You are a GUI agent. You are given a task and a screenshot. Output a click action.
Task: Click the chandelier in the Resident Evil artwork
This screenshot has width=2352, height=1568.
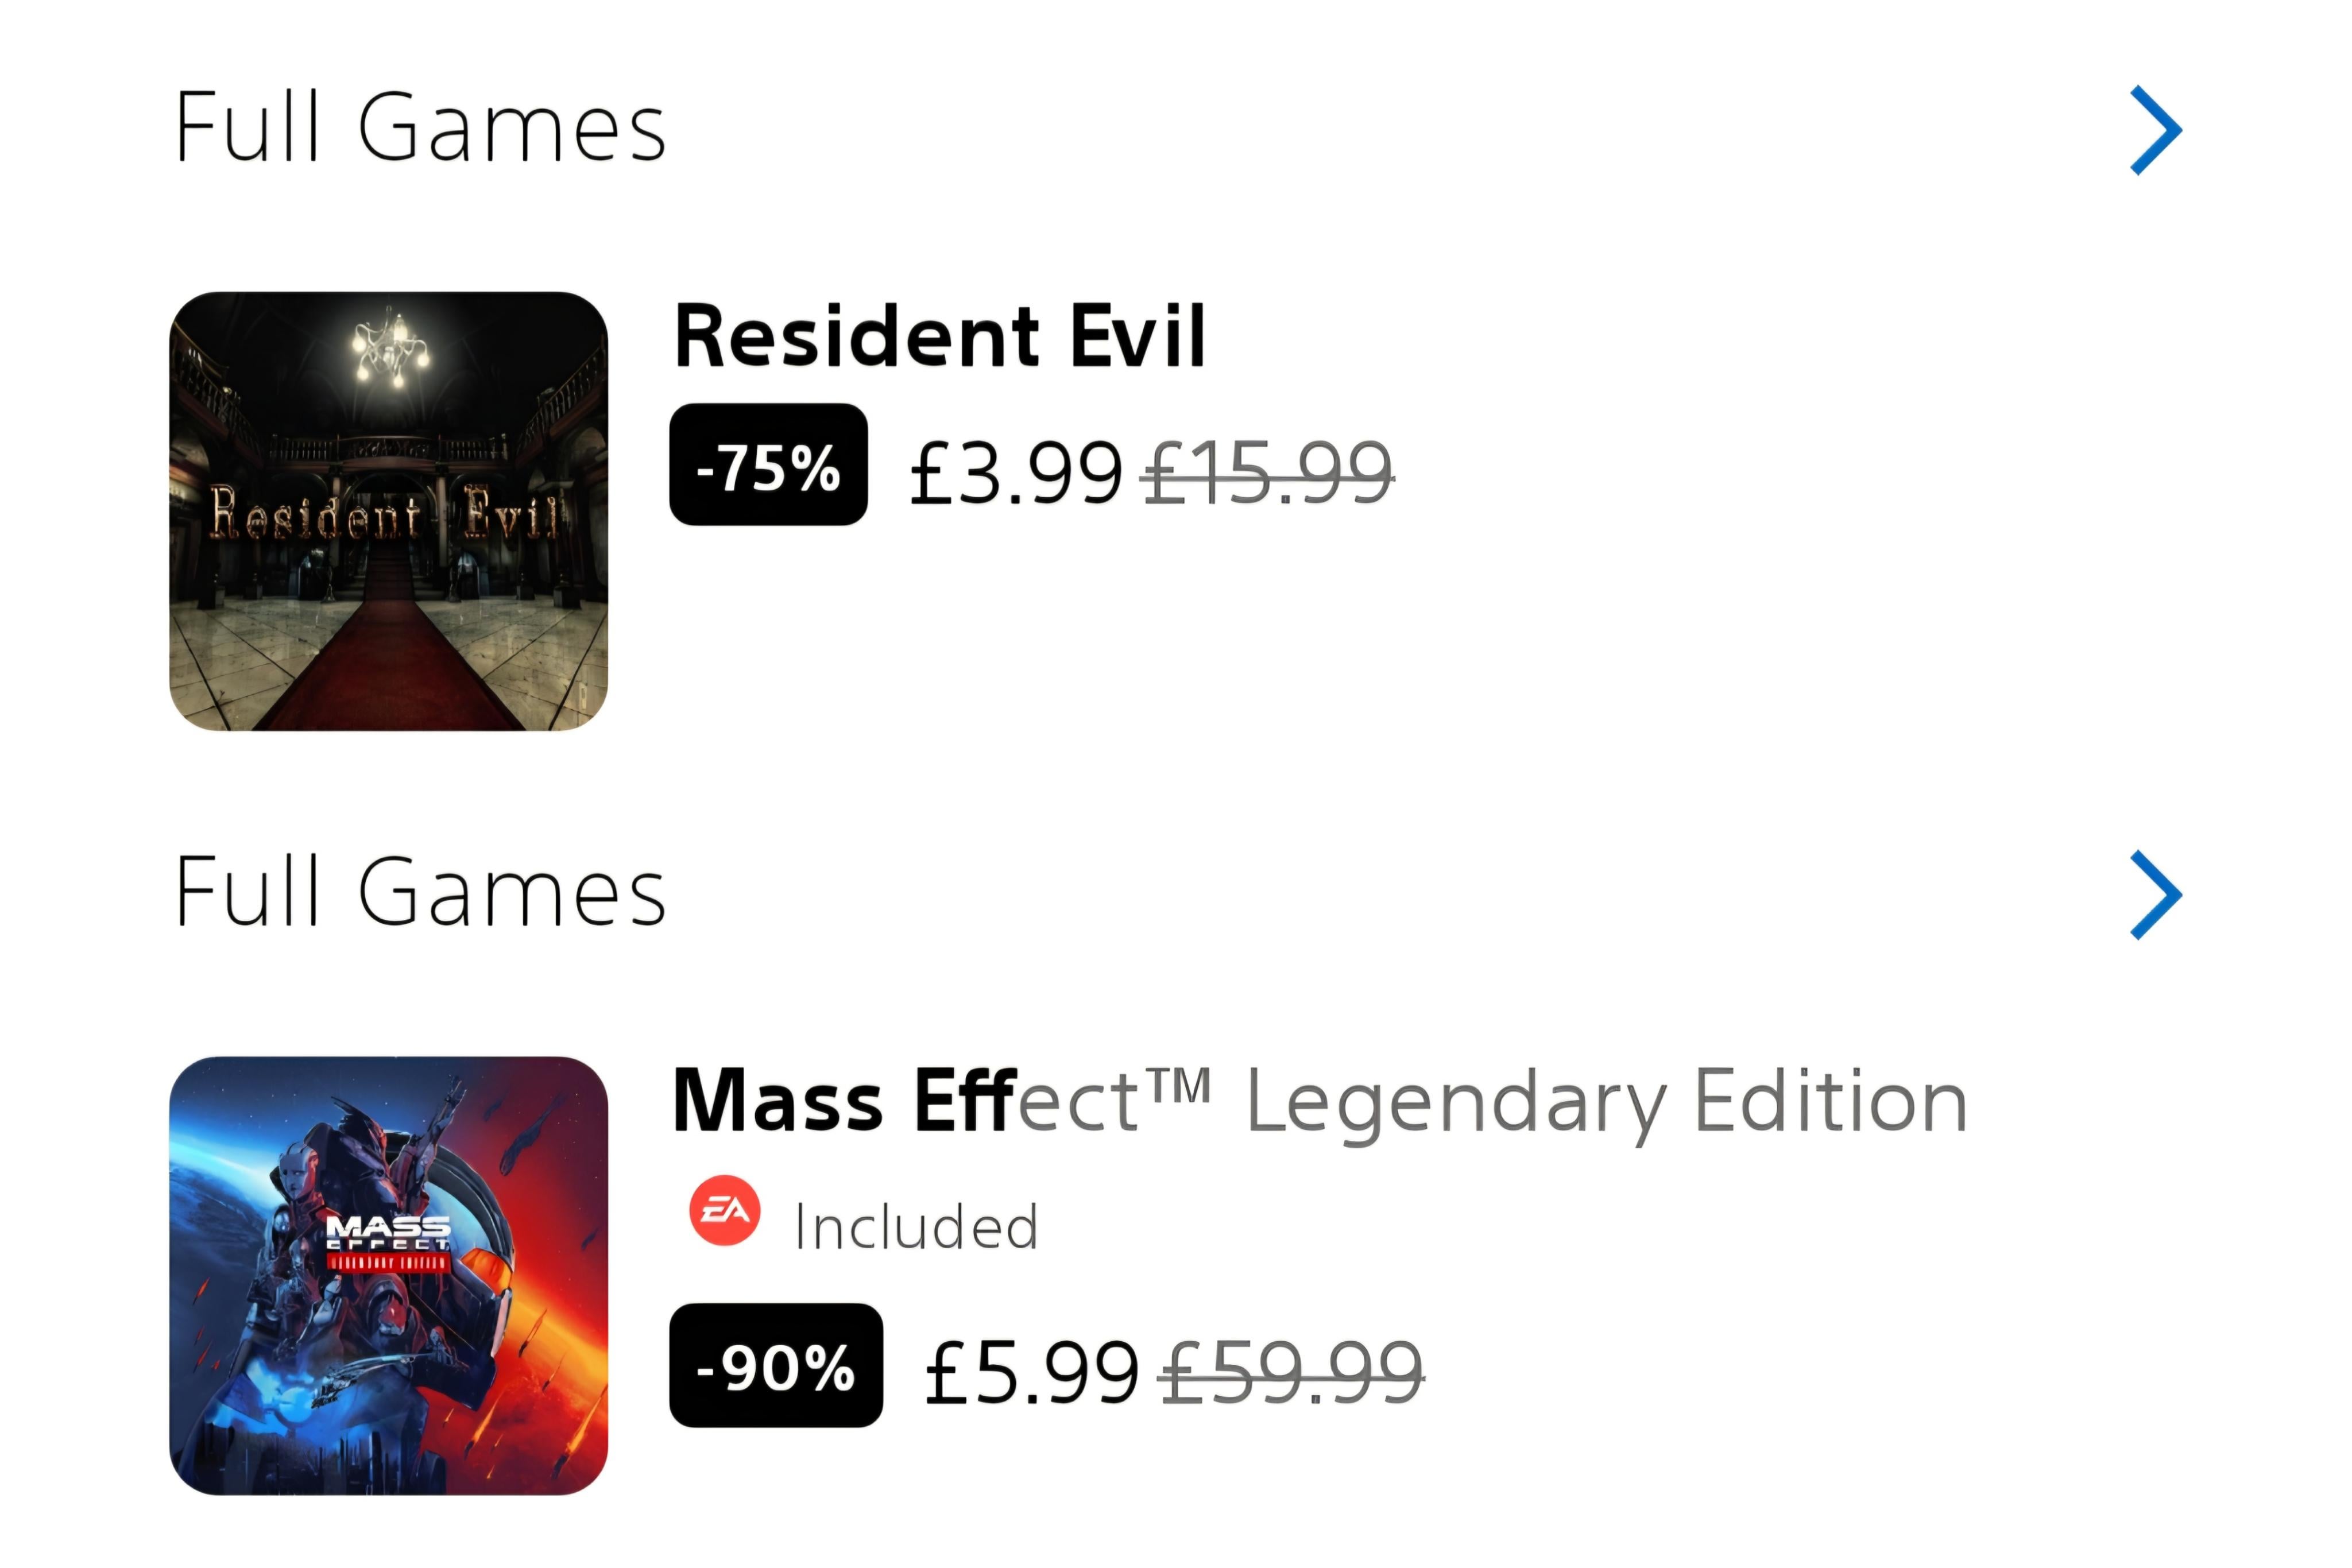[391, 345]
